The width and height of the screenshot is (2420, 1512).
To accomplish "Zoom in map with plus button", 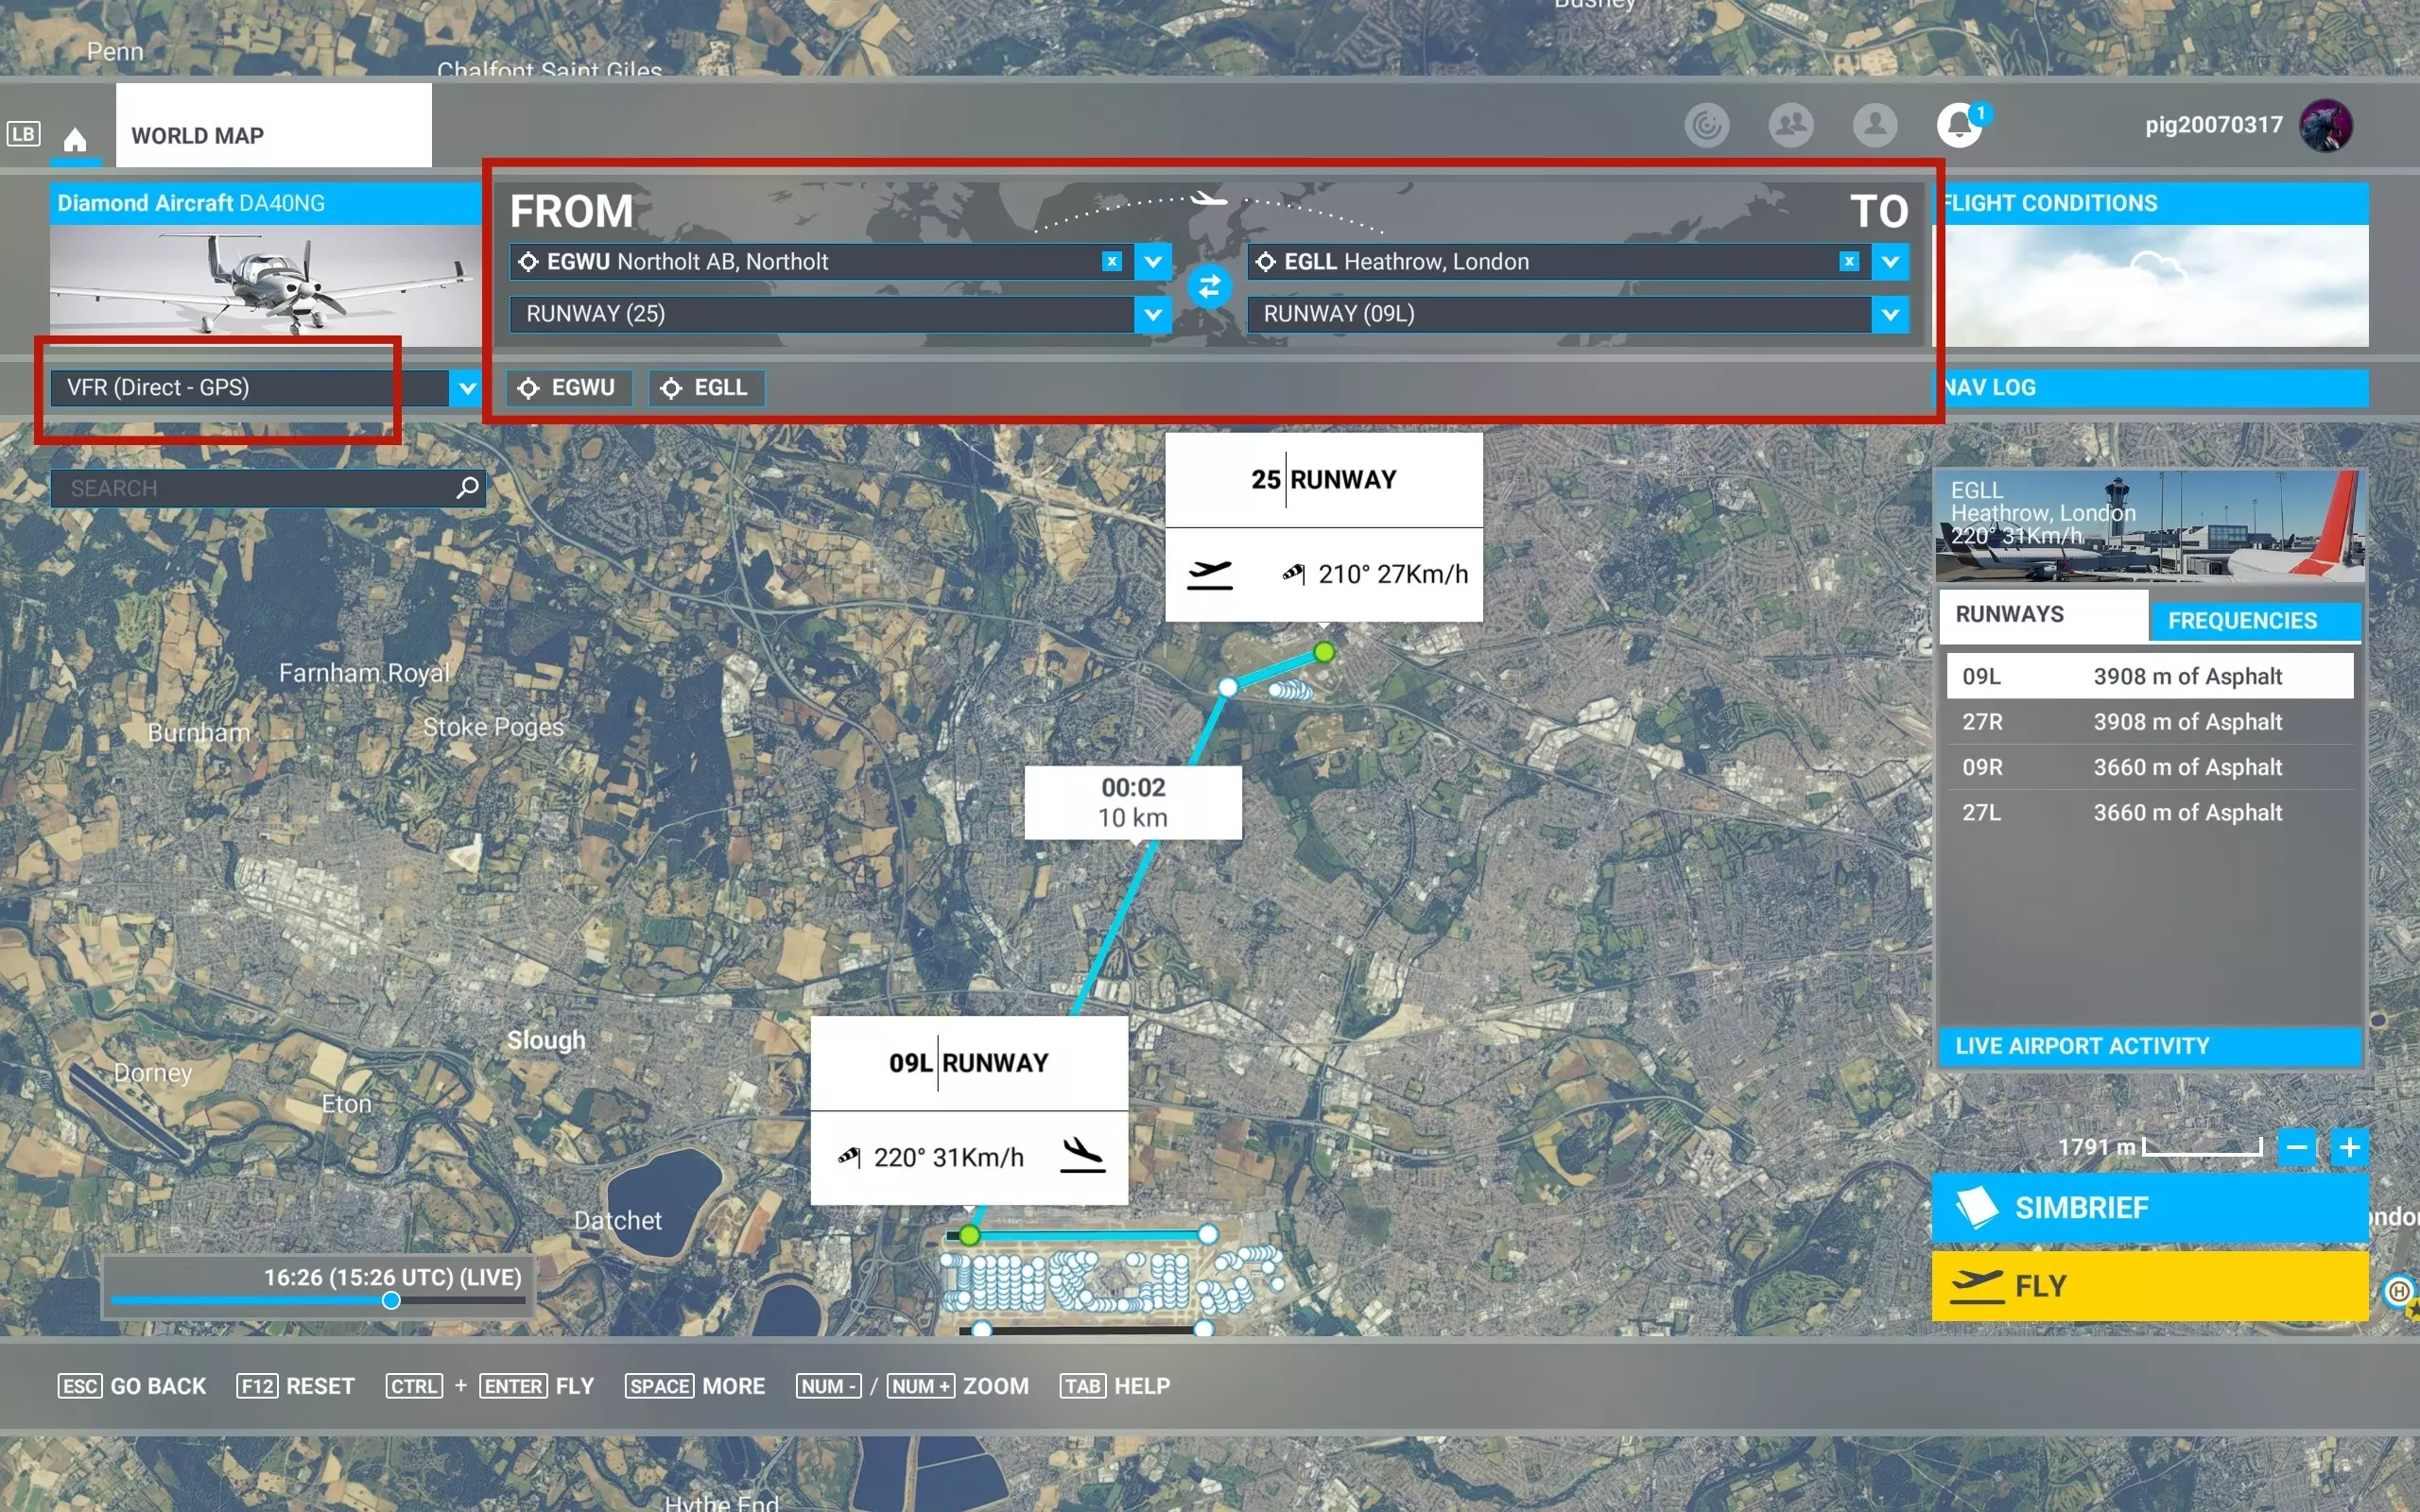I will point(2349,1147).
